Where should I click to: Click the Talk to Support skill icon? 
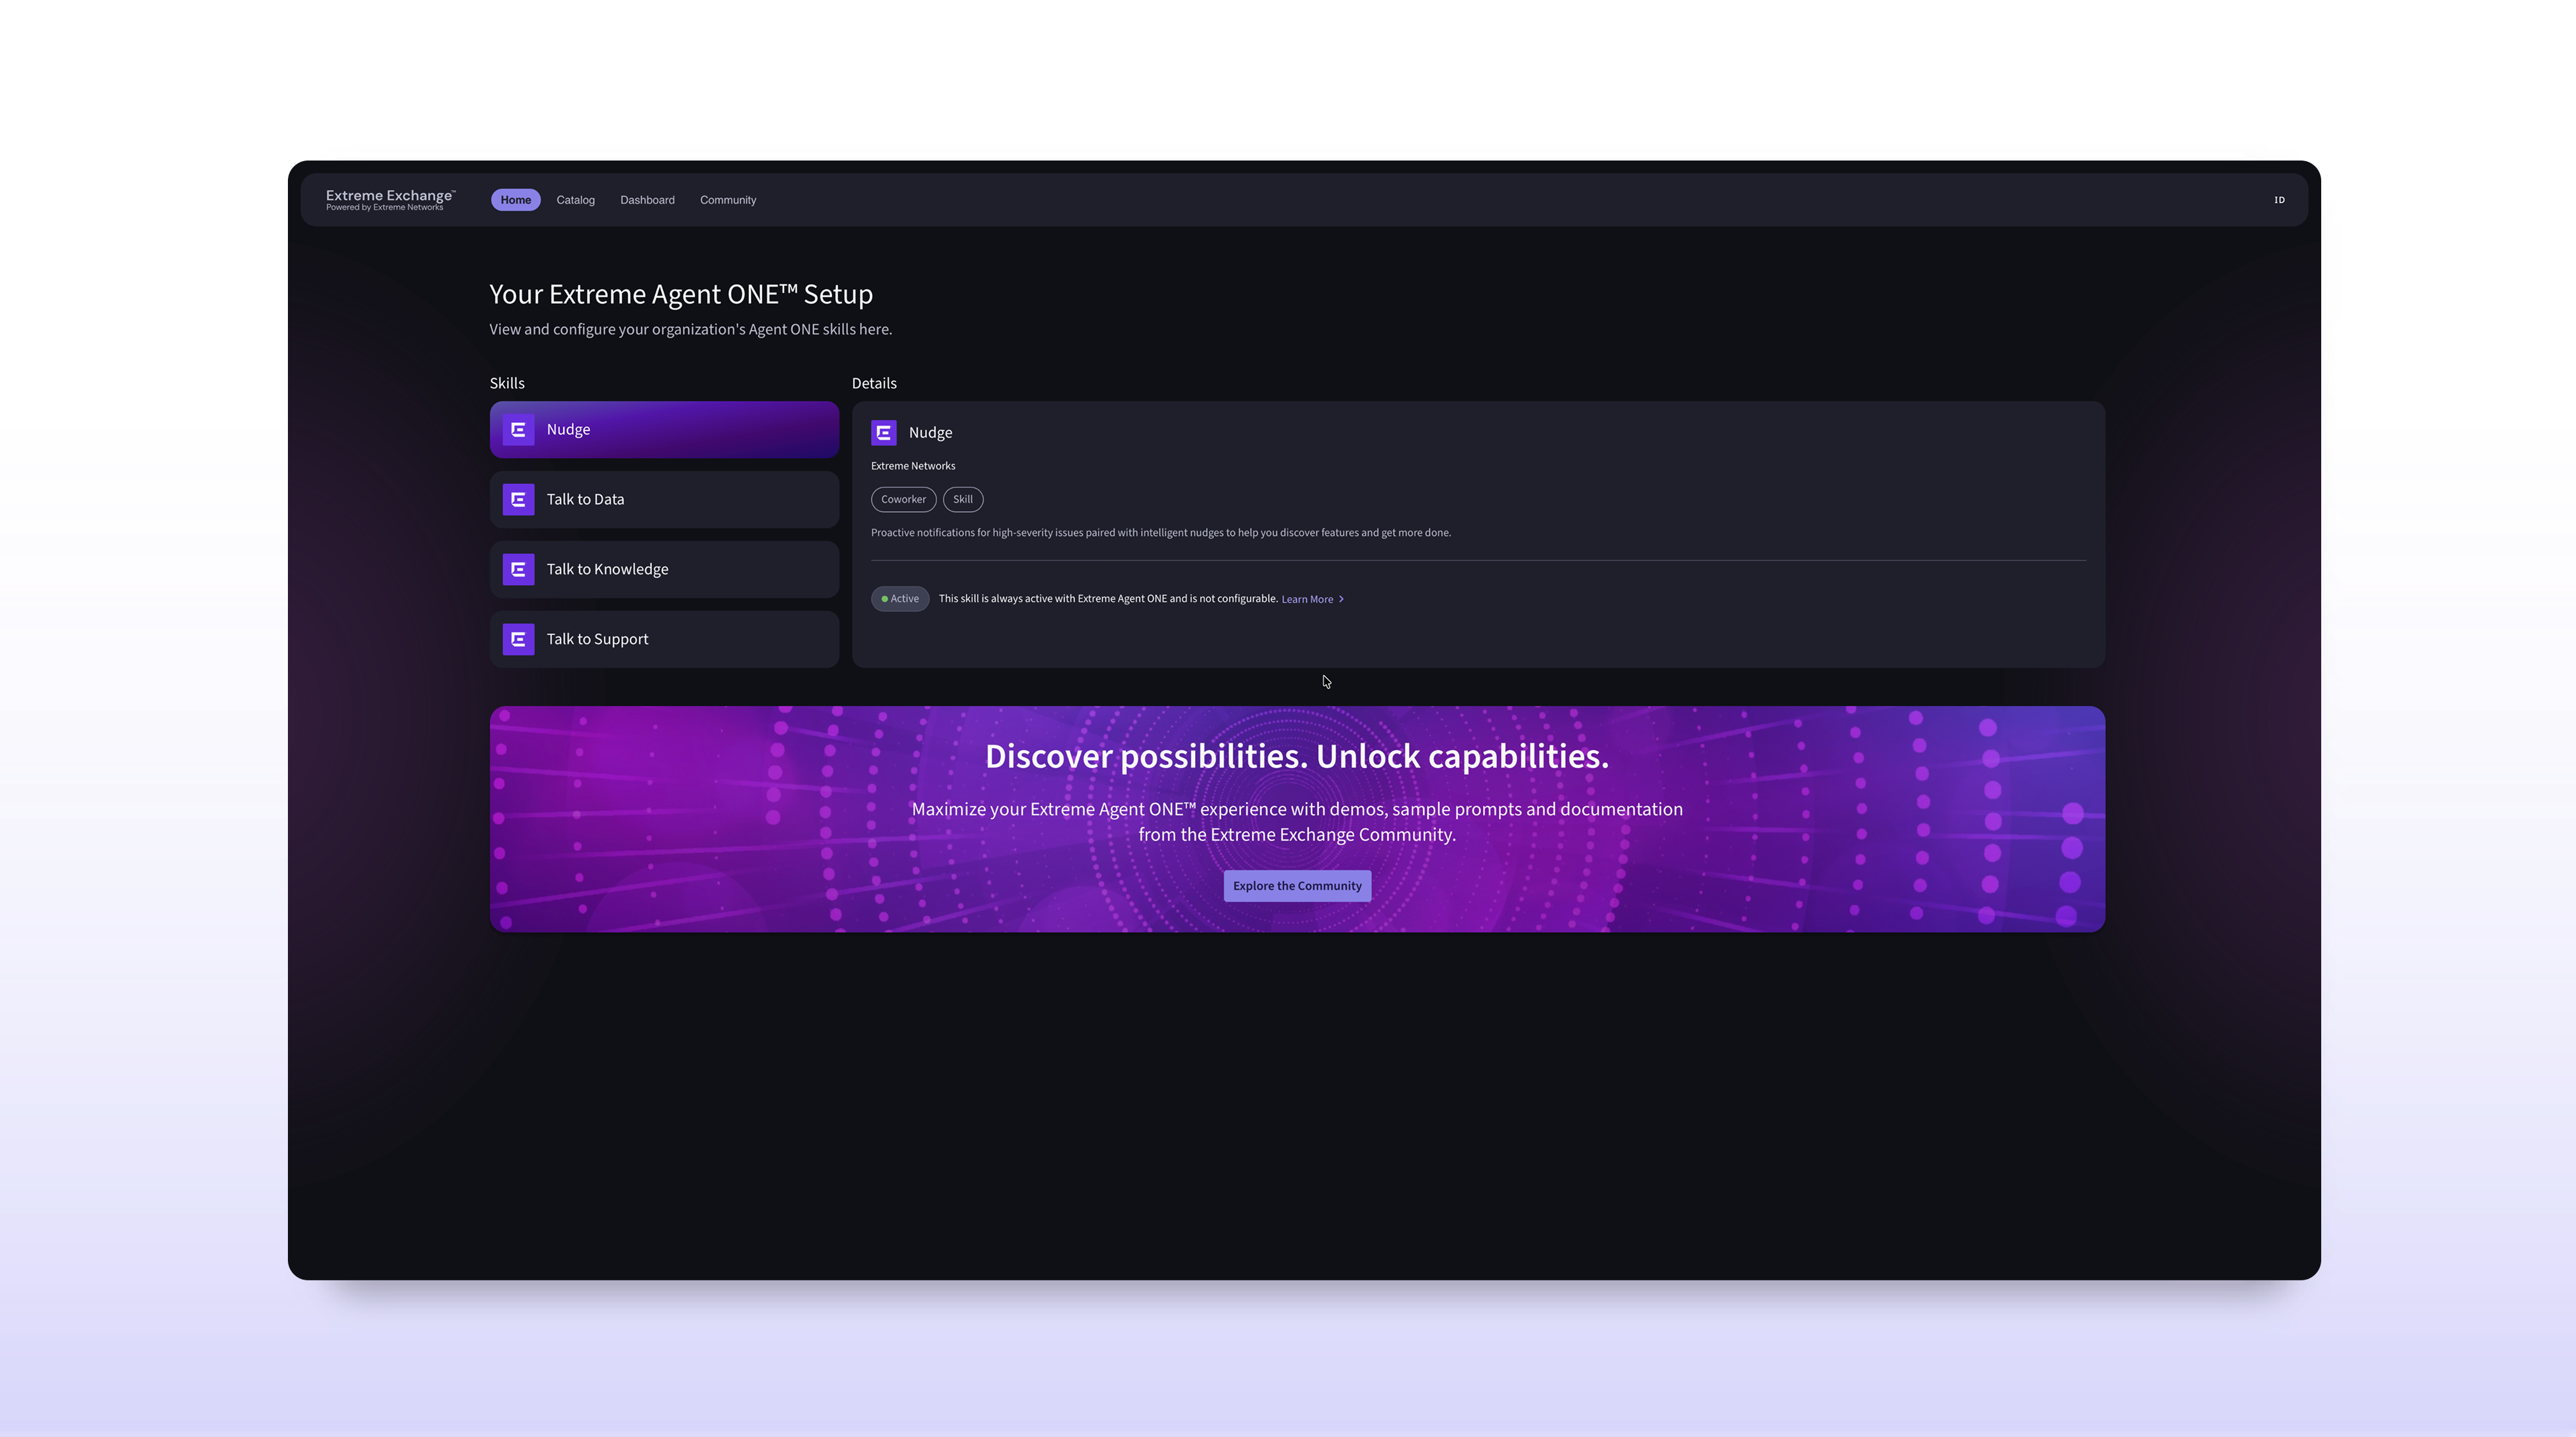(x=518, y=639)
